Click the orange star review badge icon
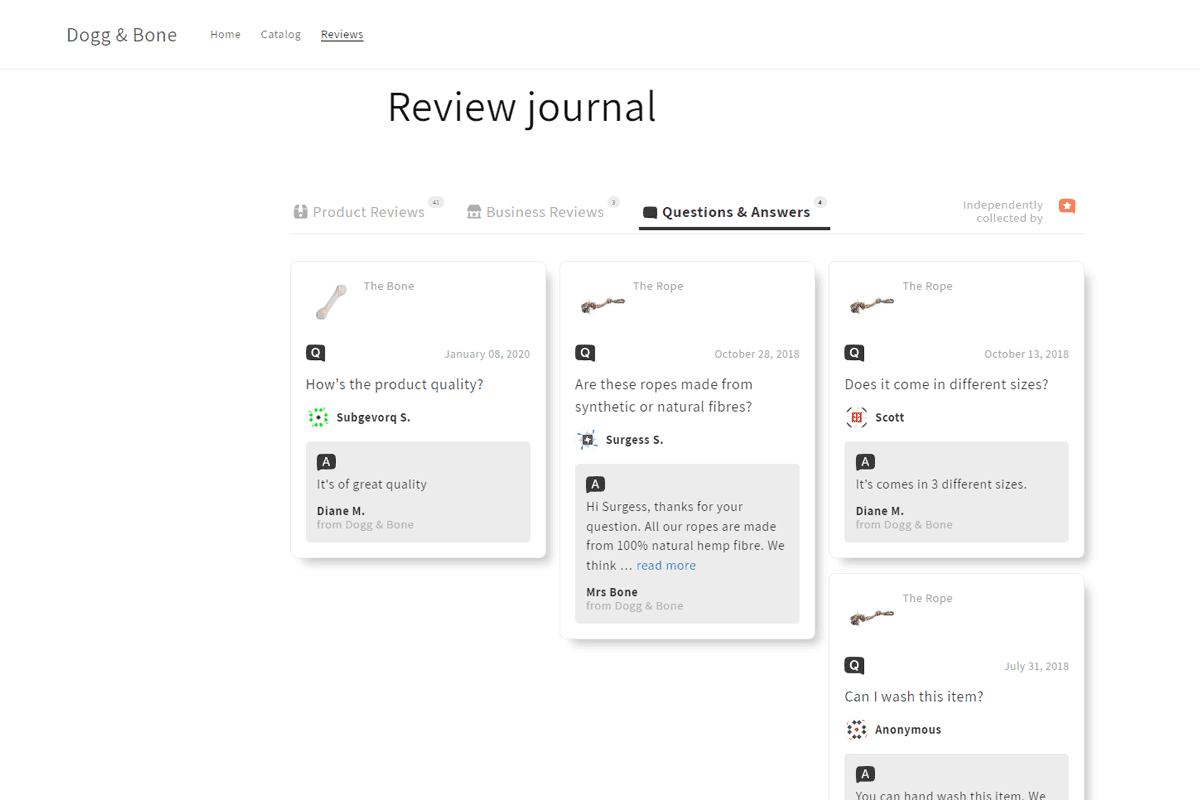 tap(1067, 206)
